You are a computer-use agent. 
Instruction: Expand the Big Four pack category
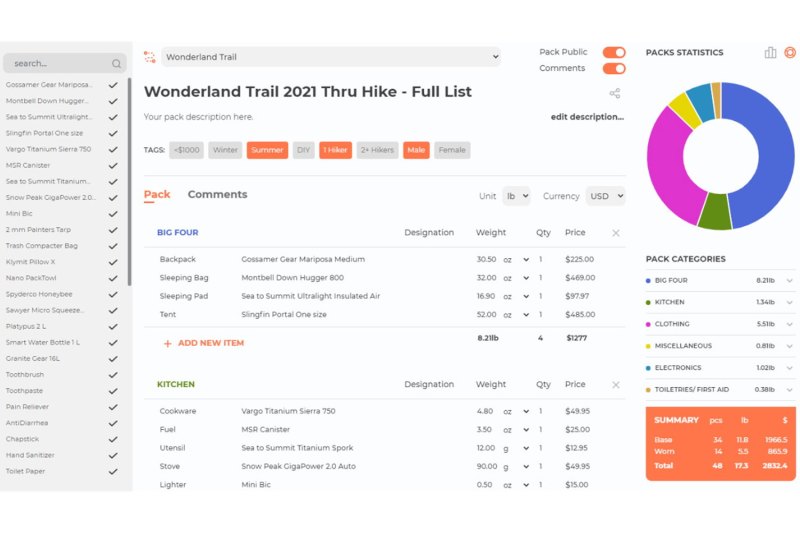[789, 281]
